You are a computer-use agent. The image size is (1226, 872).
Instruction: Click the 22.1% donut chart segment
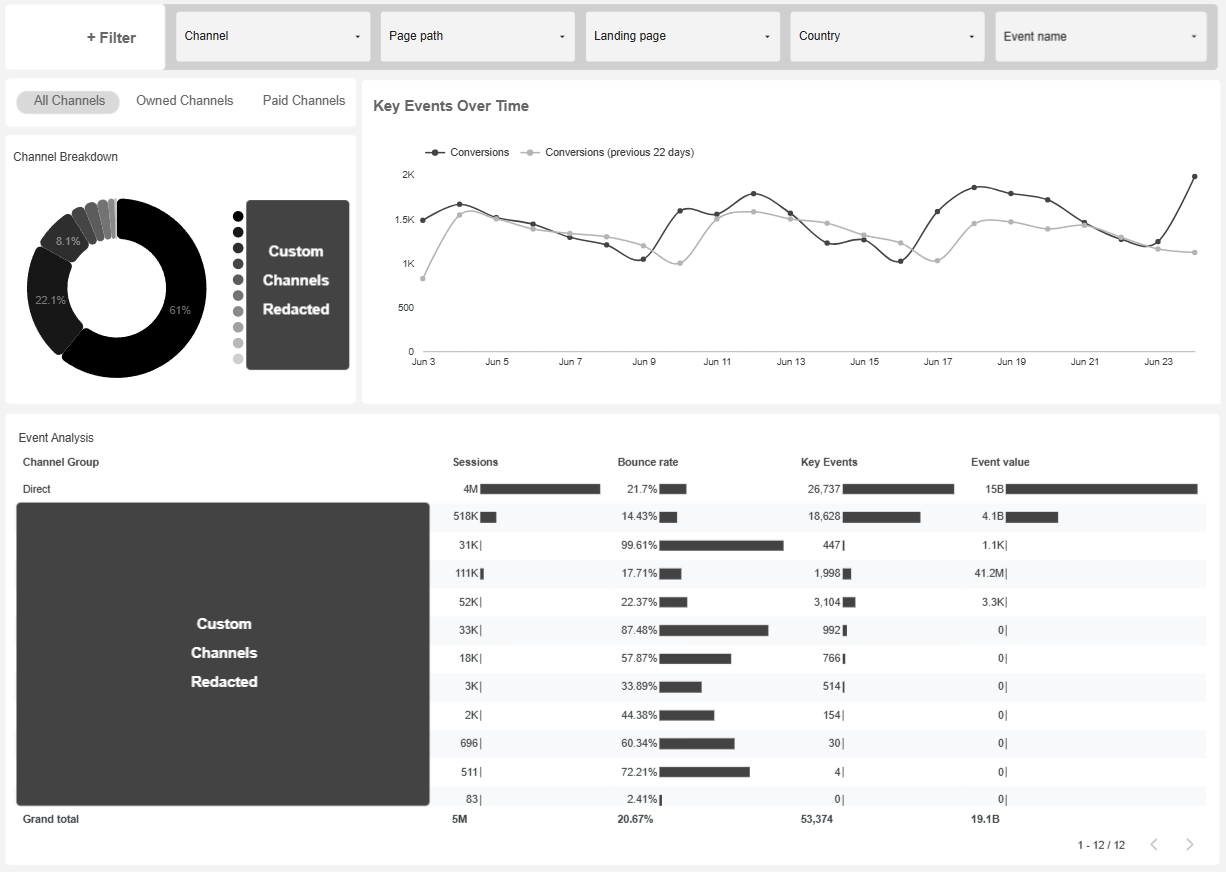point(52,300)
